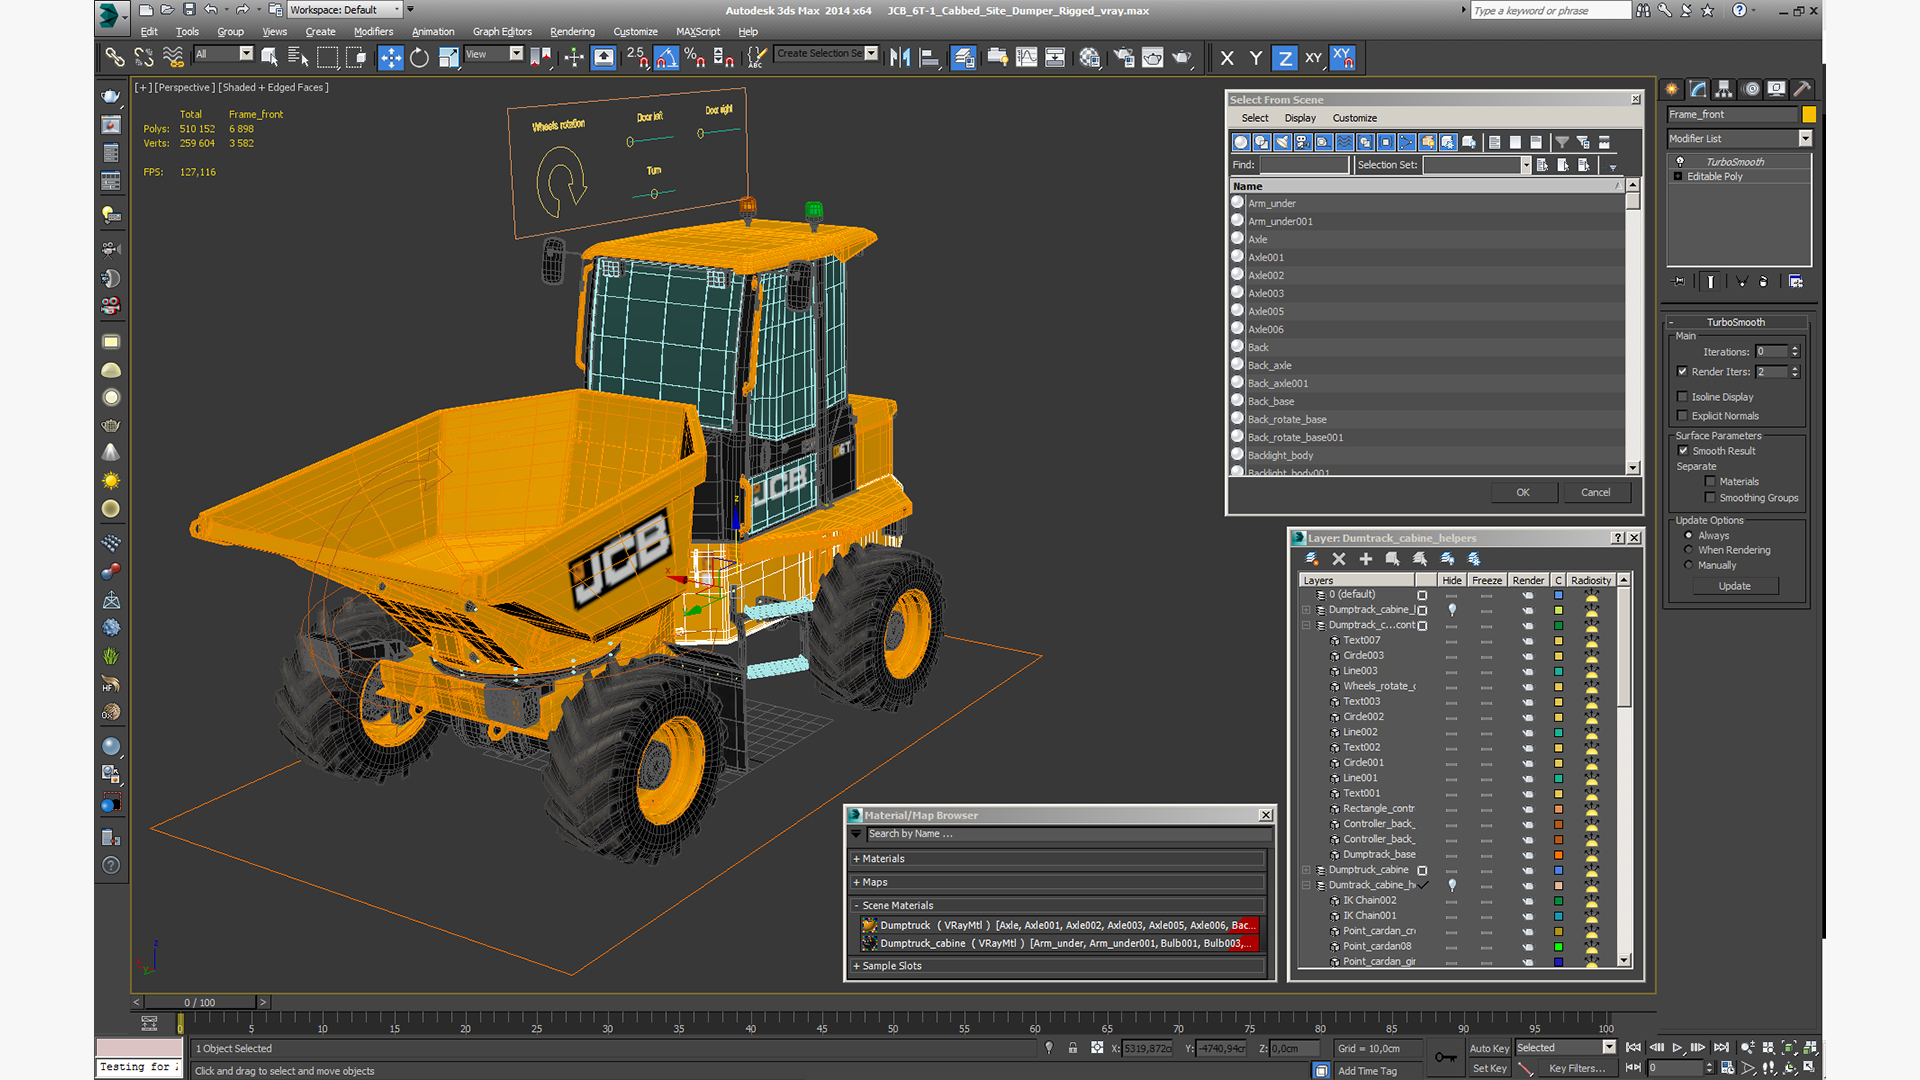This screenshot has width=1920, height=1080.
Task: Open the Graph Editors menu
Action: tap(502, 32)
